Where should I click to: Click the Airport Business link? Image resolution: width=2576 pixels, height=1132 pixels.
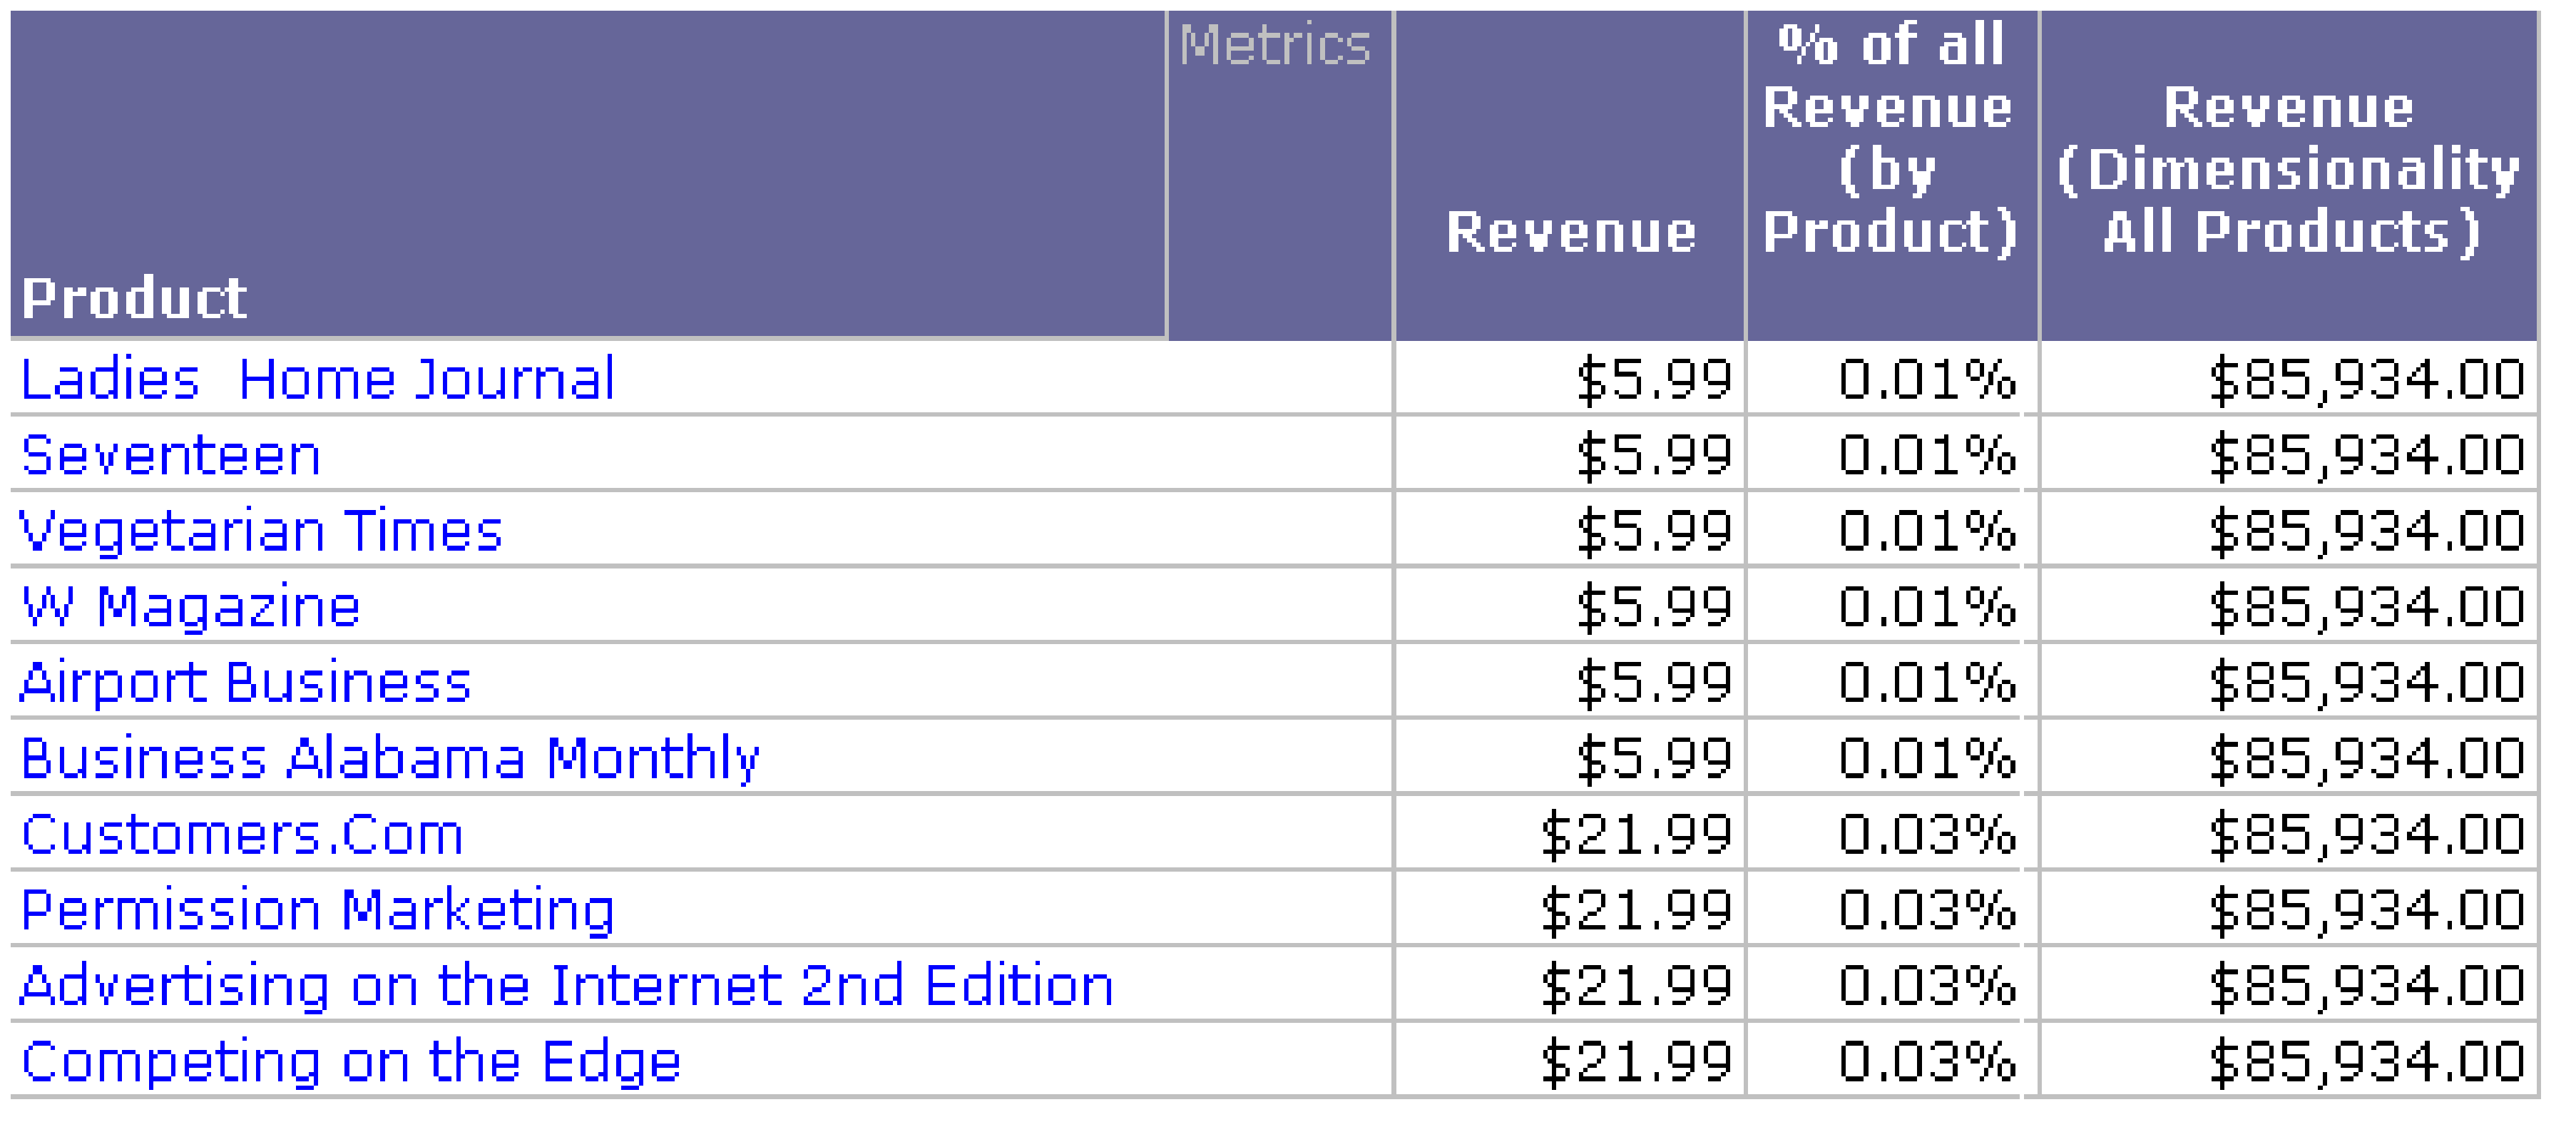coord(245,683)
